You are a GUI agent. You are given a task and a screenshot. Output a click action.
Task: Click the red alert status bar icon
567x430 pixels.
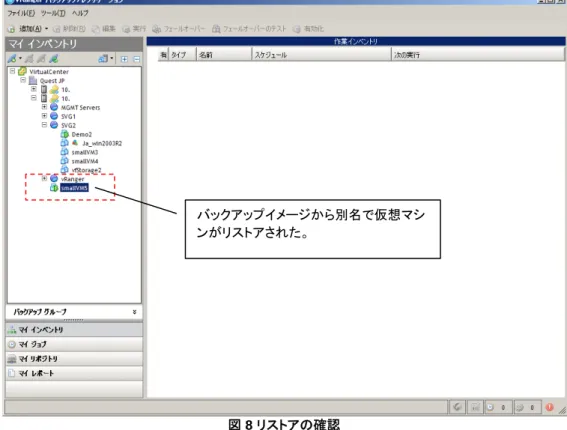pyautogui.click(x=550, y=407)
